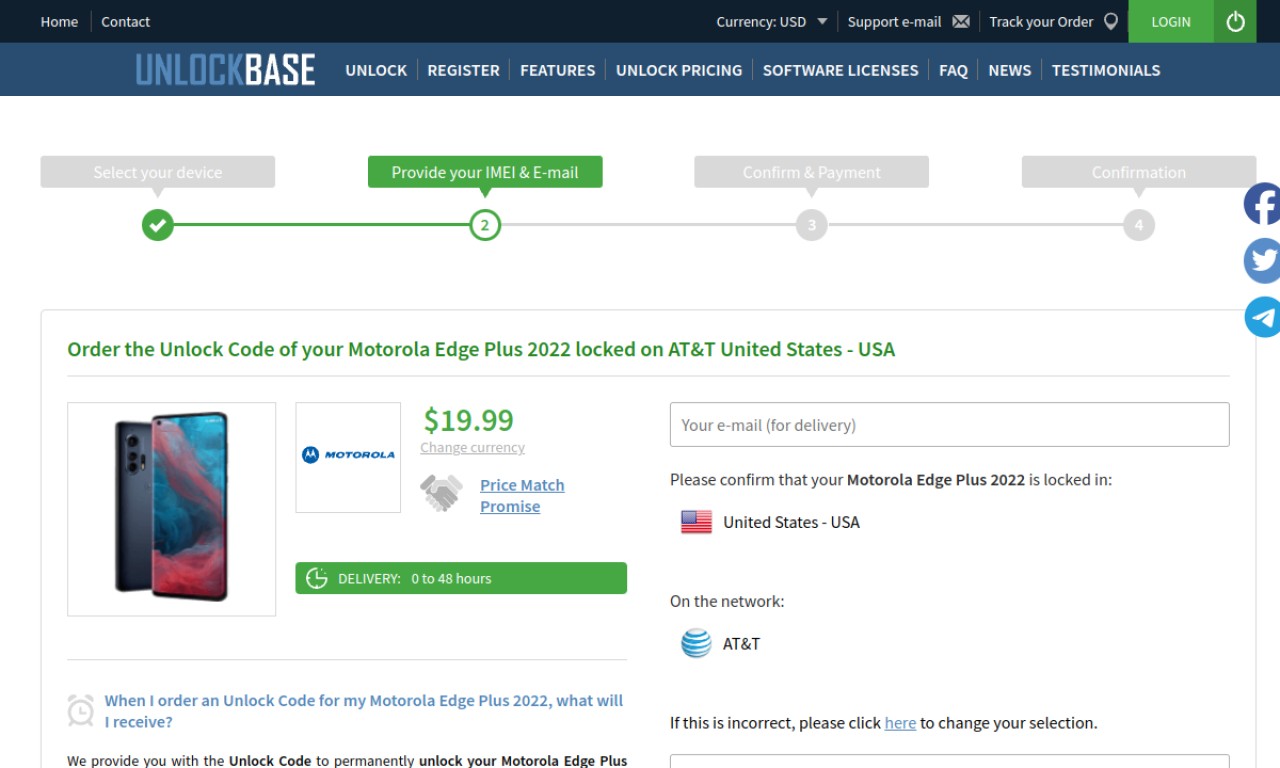
Task: Click the 'Order the Unlock Code' page heading
Action: (x=481, y=349)
